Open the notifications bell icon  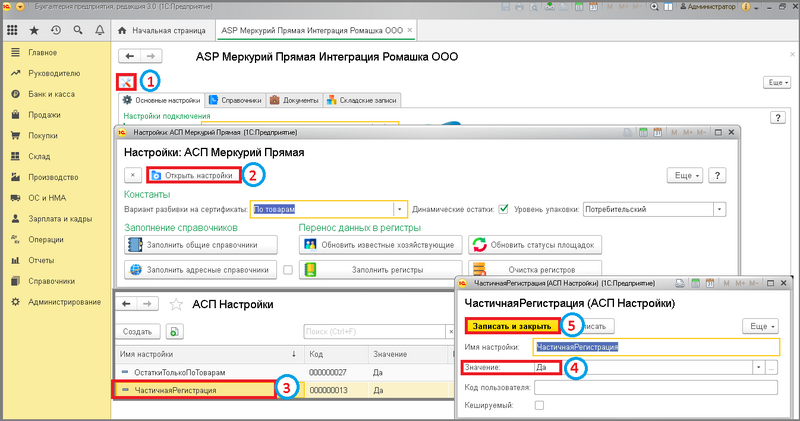[99, 31]
